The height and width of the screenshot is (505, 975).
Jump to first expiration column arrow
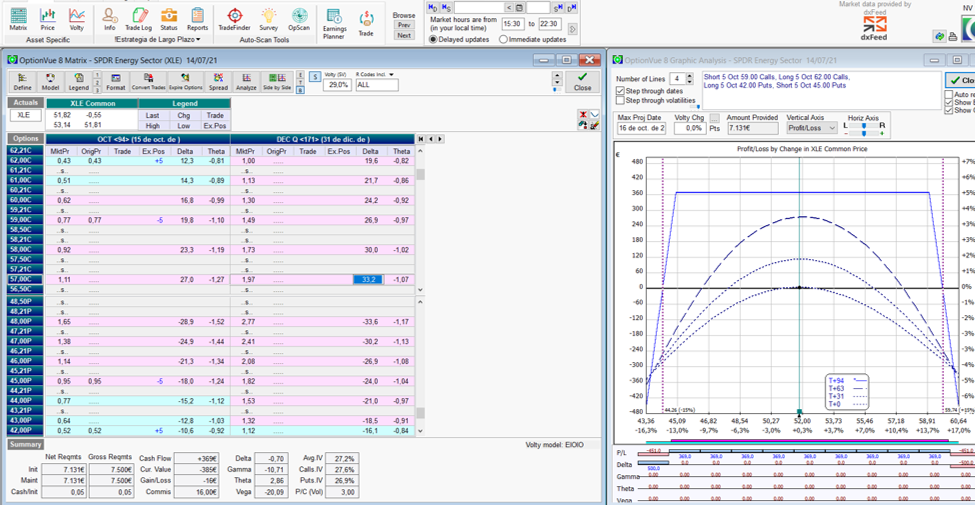[421, 138]
